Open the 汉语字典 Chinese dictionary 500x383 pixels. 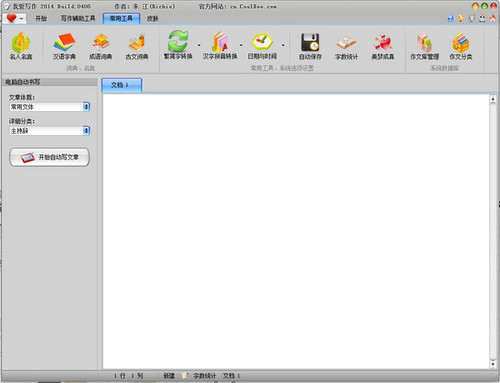pyautogui.click(x=64, y=46)
